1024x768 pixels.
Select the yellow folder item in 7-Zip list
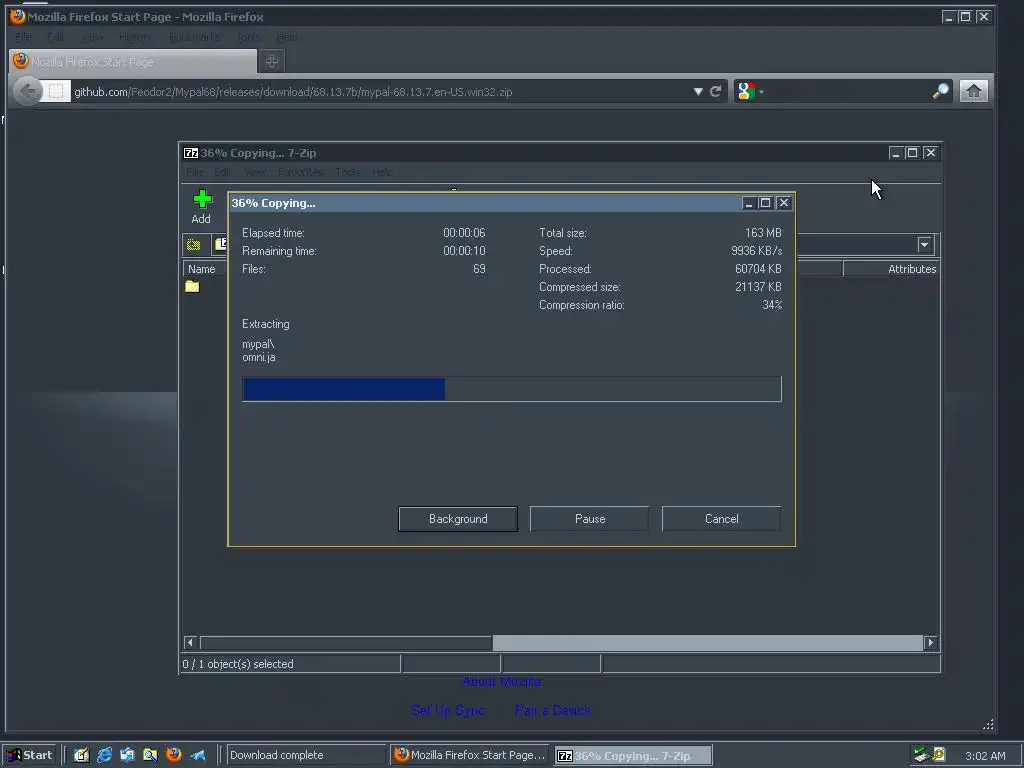(x=192, y=287)
